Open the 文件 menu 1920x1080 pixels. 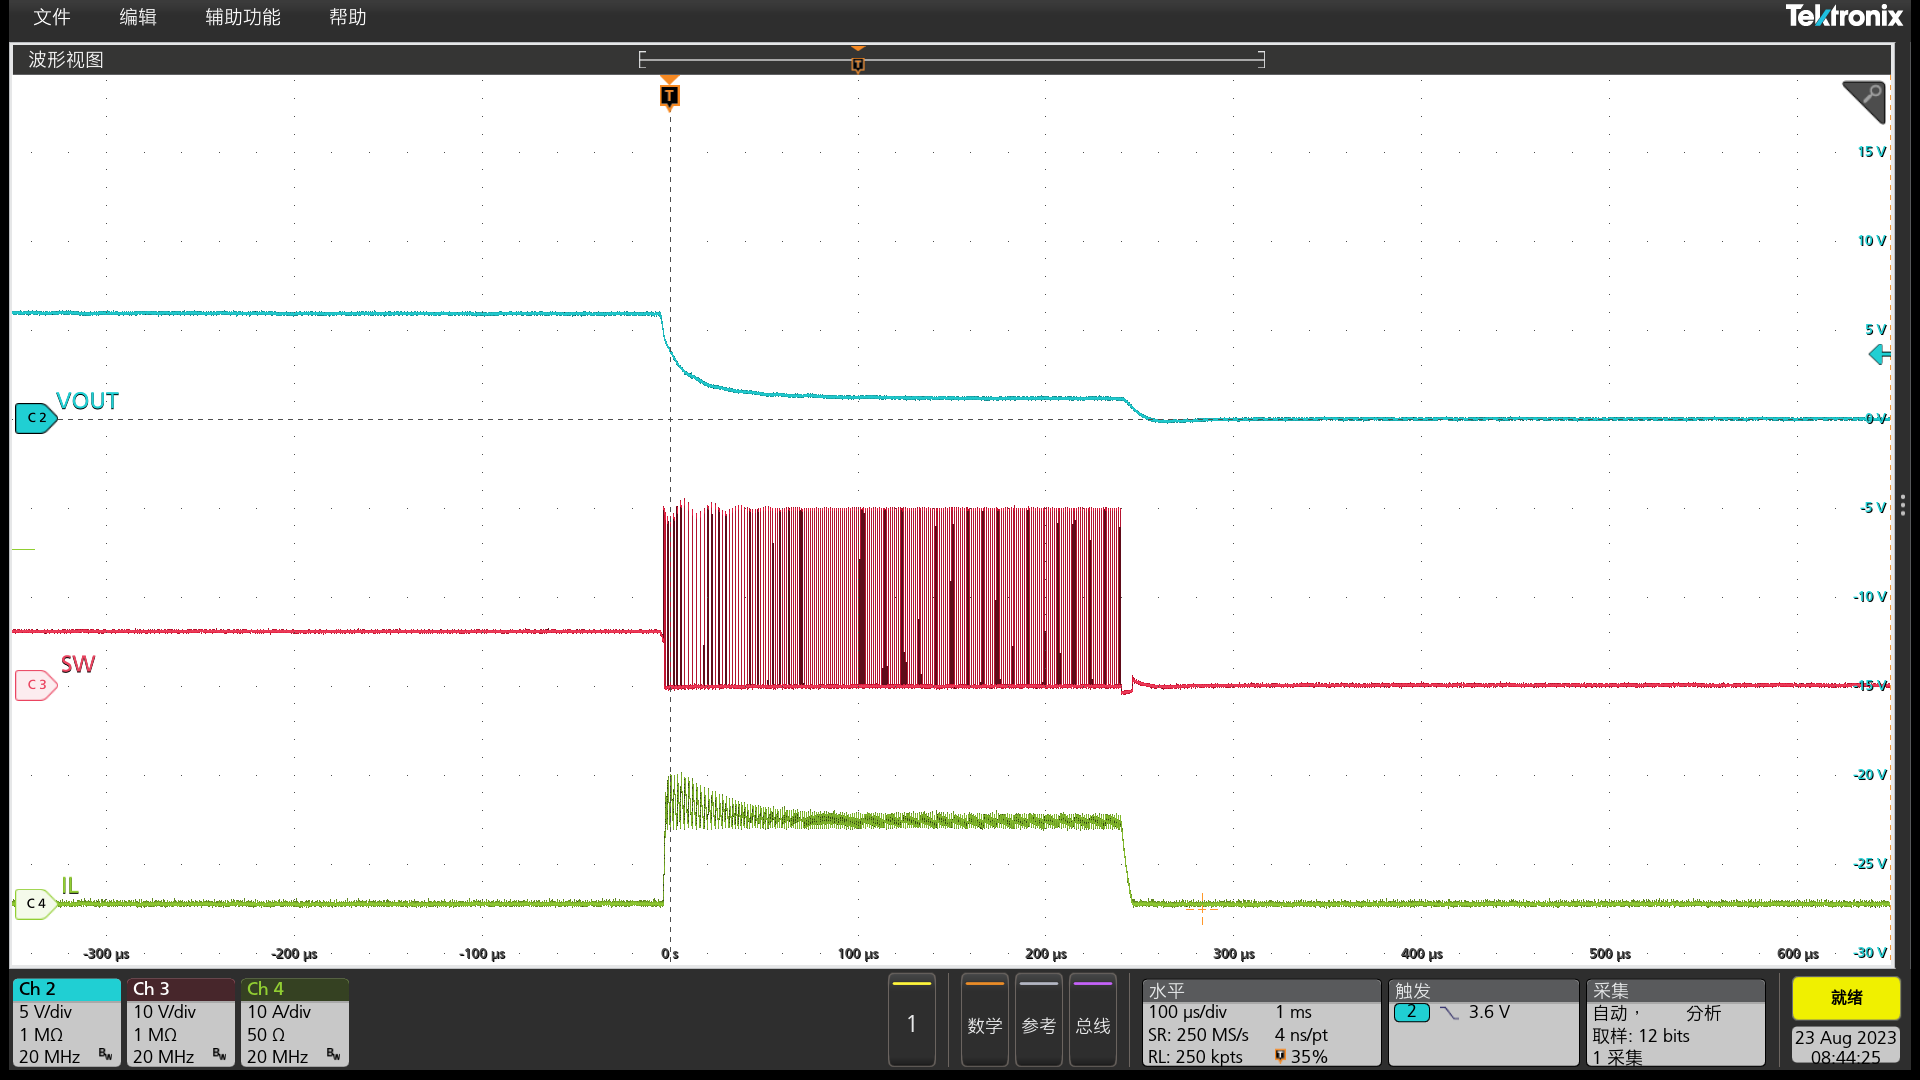pos(52,17)
